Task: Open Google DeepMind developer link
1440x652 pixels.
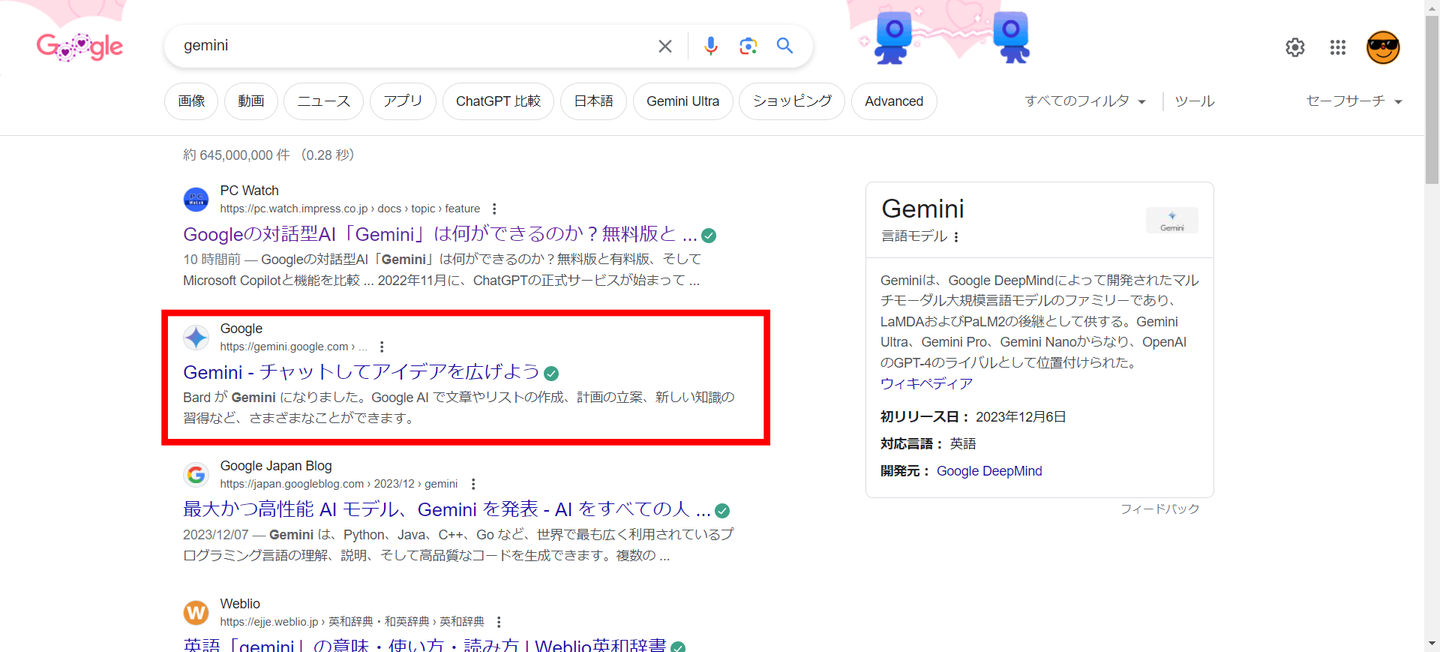Action: click(989, 471)
